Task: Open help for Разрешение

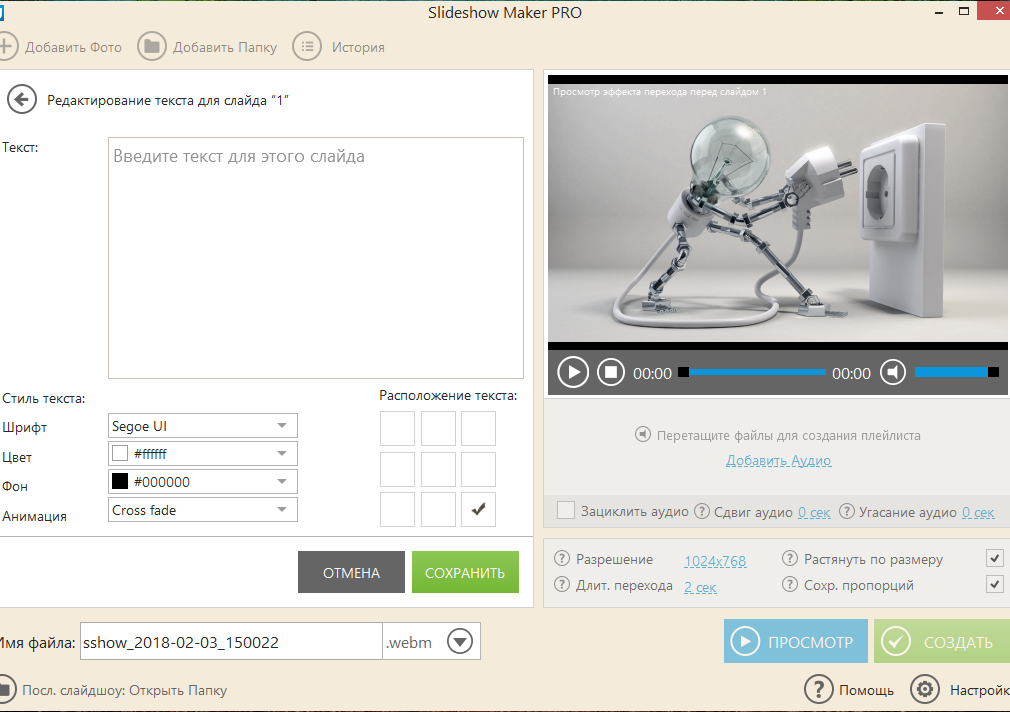Action: coord(562,559)
